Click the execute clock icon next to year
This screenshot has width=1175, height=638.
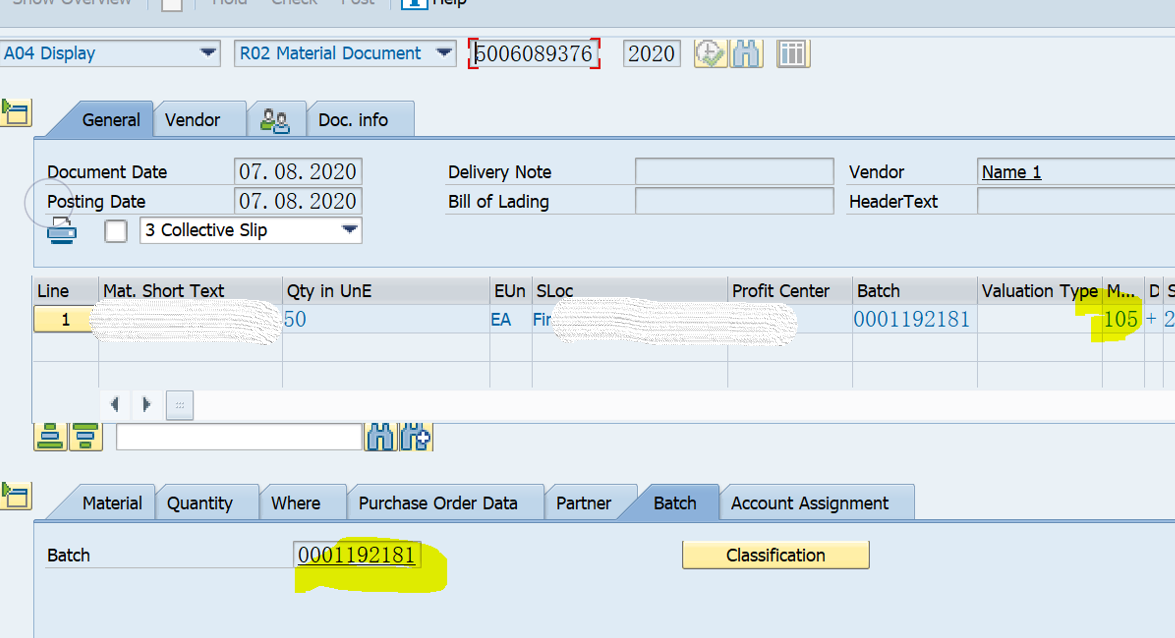(x=710, y=54)
